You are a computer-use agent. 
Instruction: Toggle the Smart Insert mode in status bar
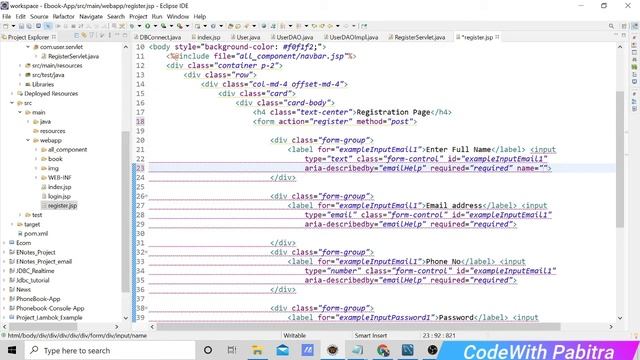pyautogui.click(x=371, y=335)
